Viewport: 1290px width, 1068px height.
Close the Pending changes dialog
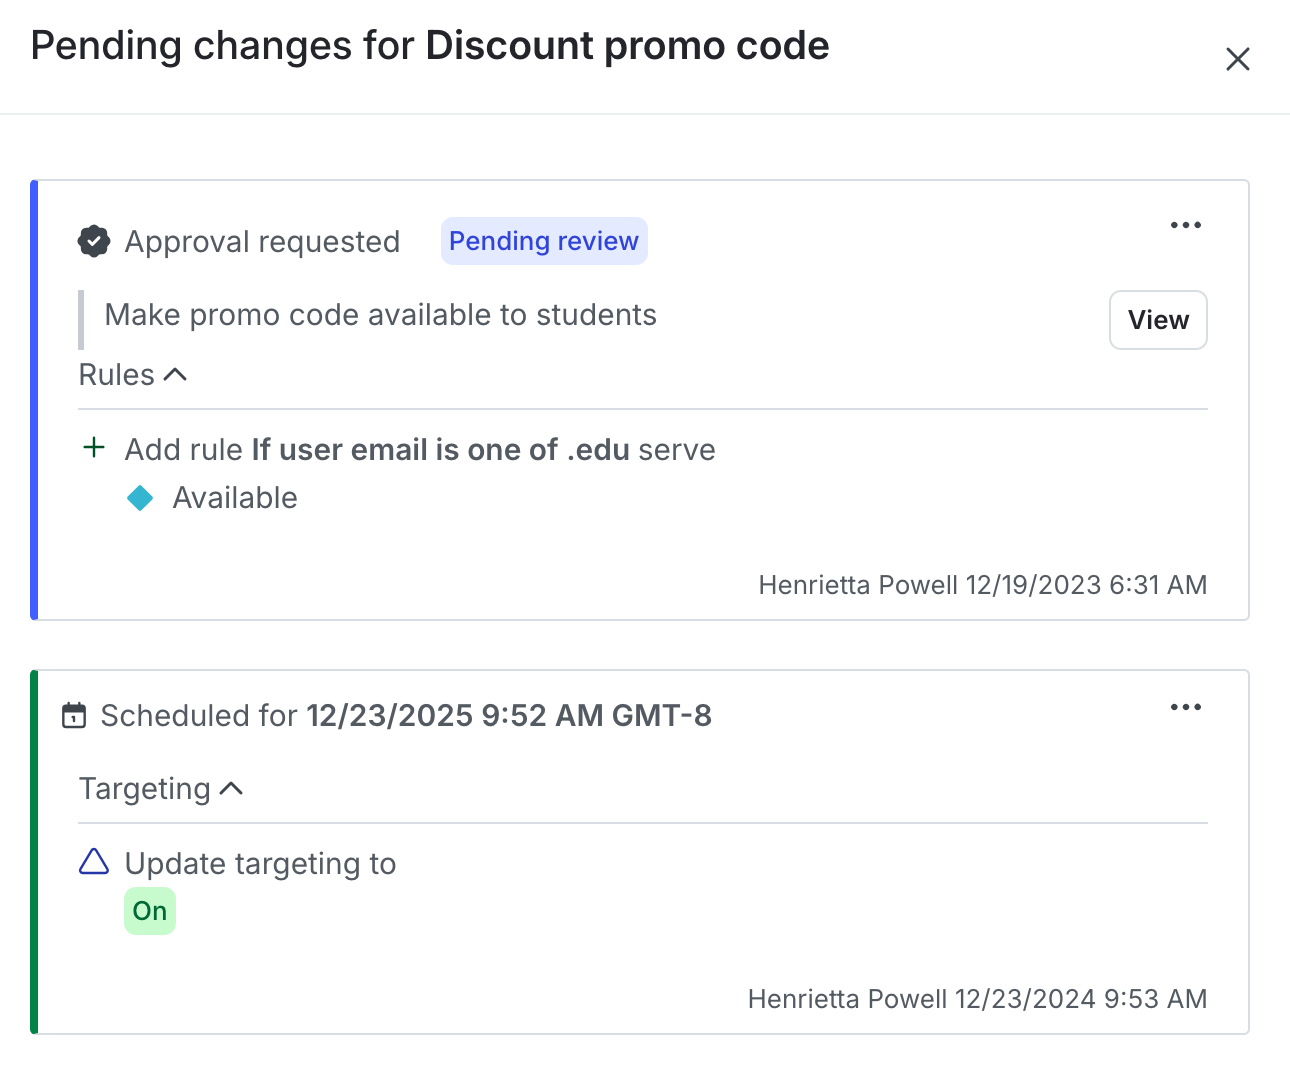1237,59
